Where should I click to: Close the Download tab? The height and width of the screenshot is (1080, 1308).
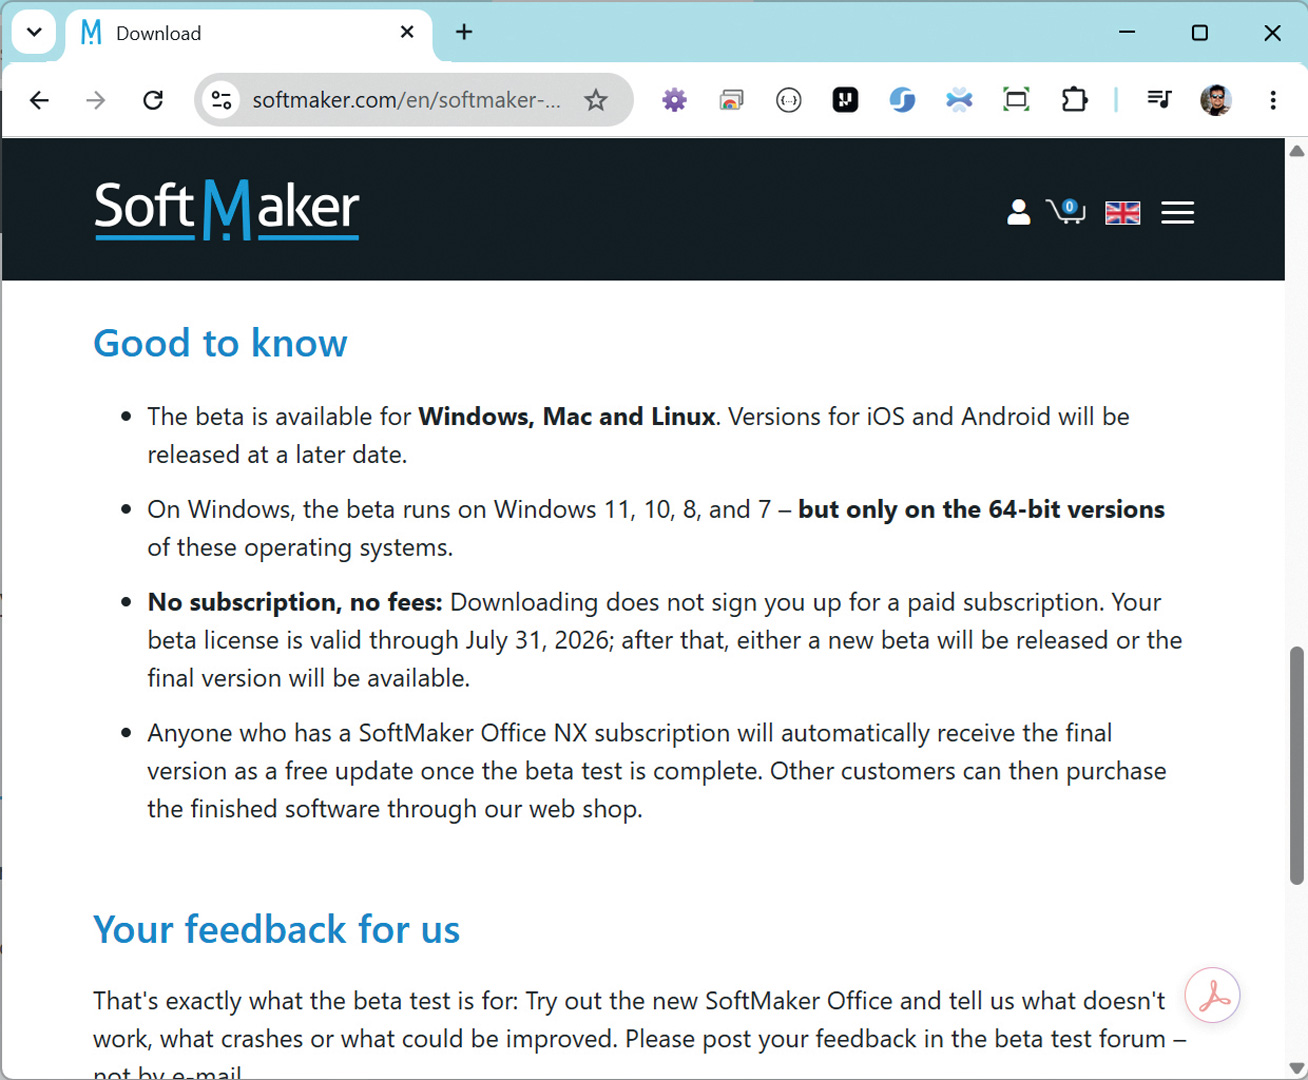(407, 32)
